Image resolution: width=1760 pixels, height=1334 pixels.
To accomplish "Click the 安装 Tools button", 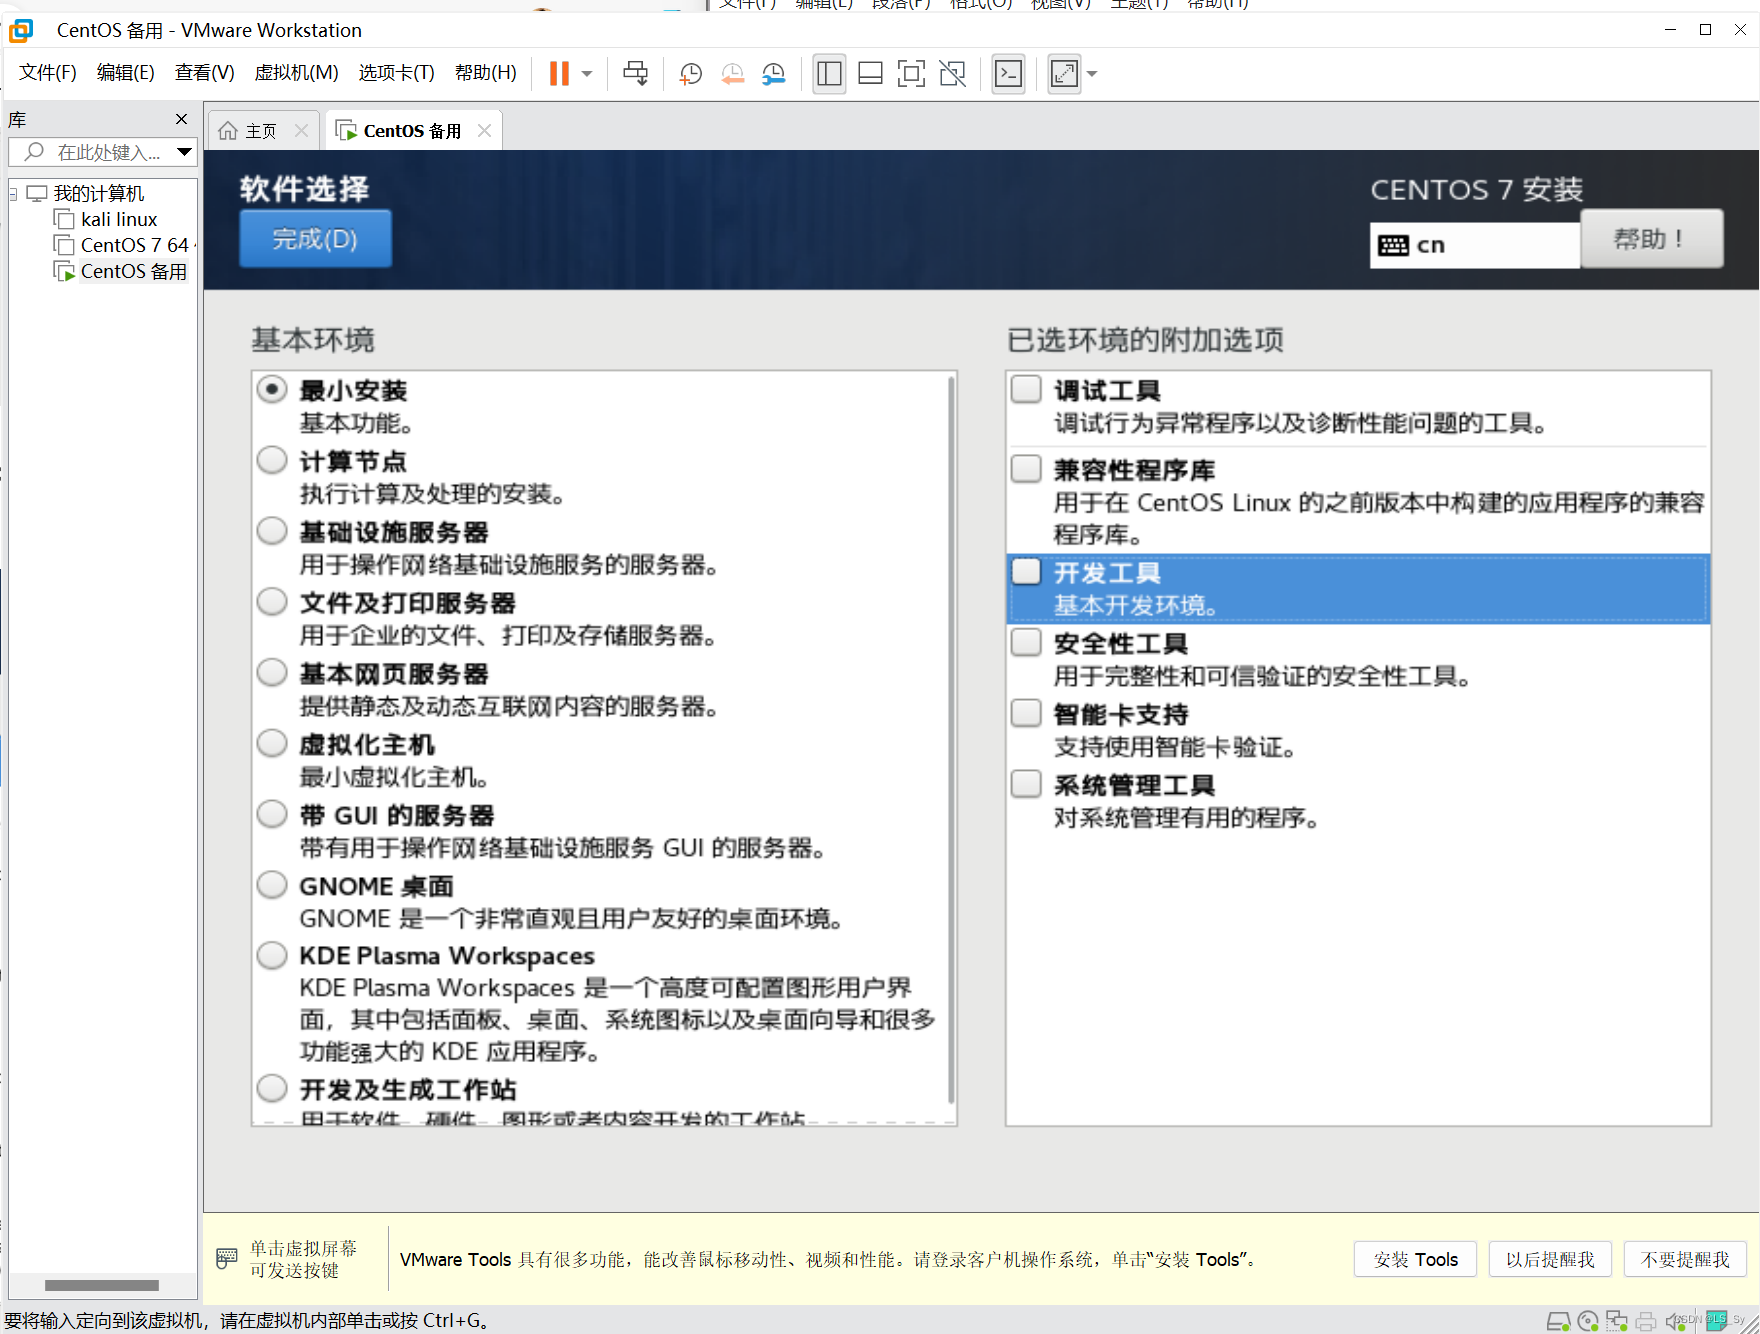I will point(1415,1259).
